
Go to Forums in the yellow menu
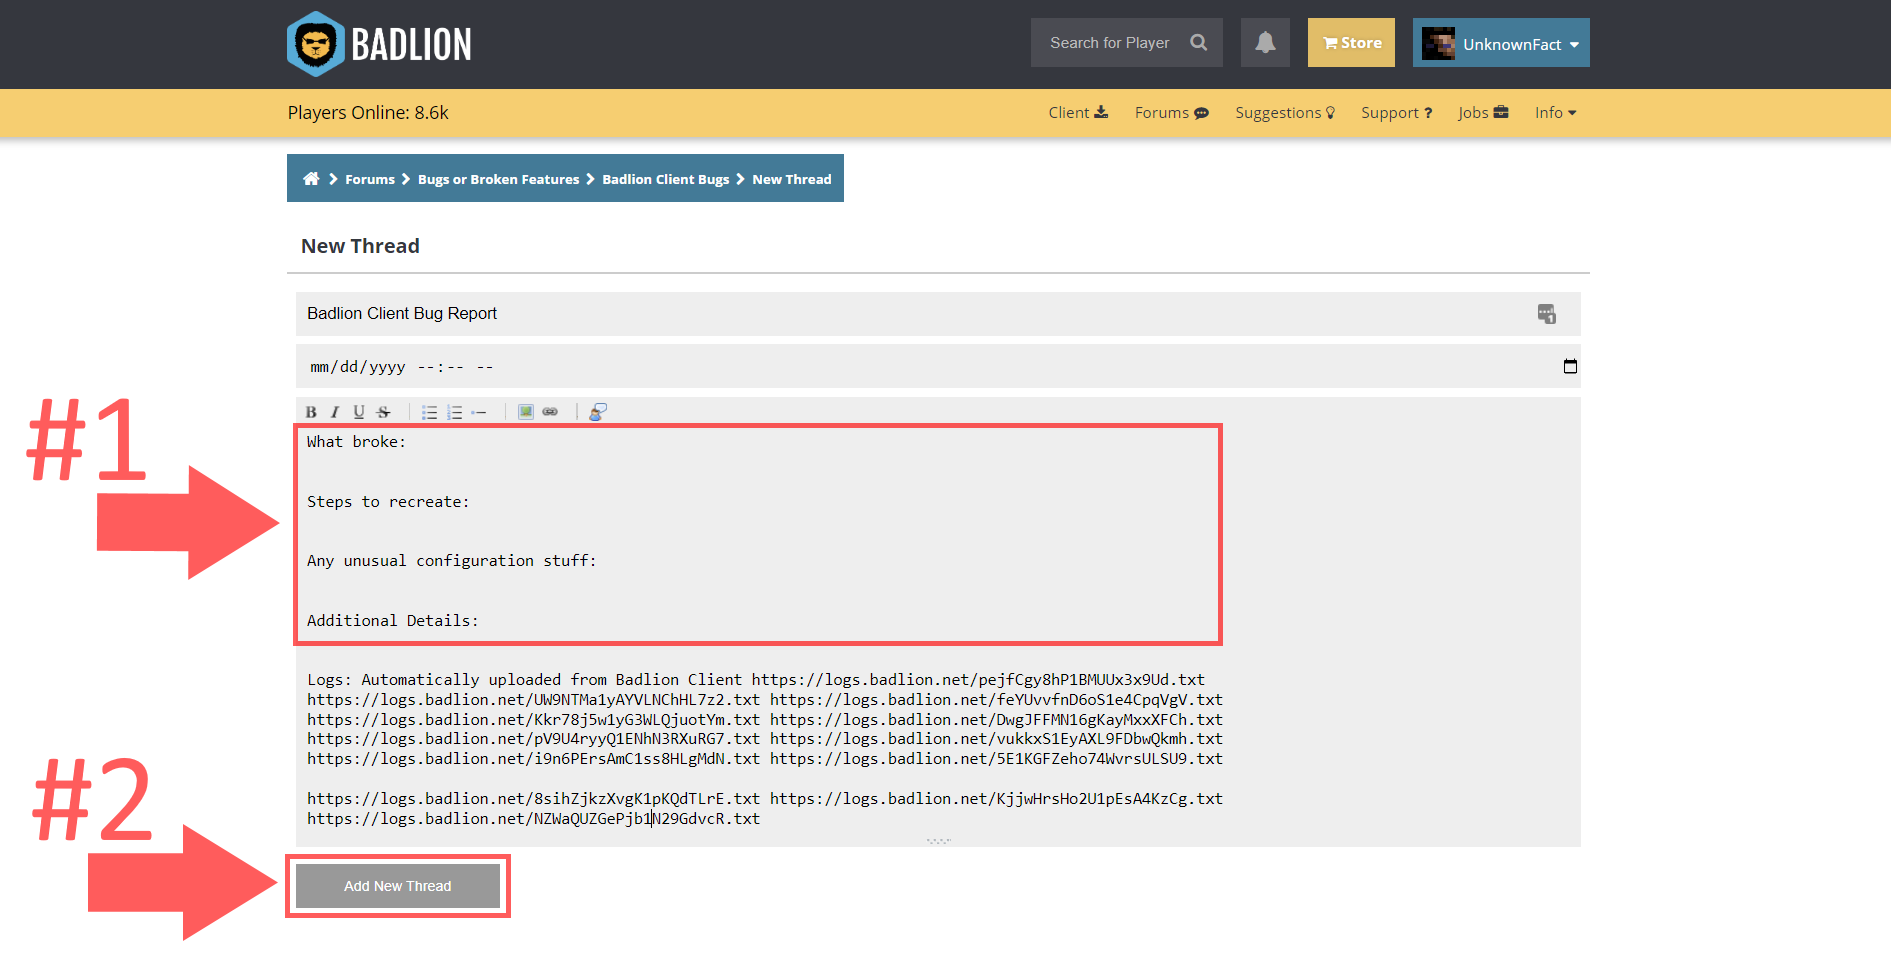tap(1172, 112)
